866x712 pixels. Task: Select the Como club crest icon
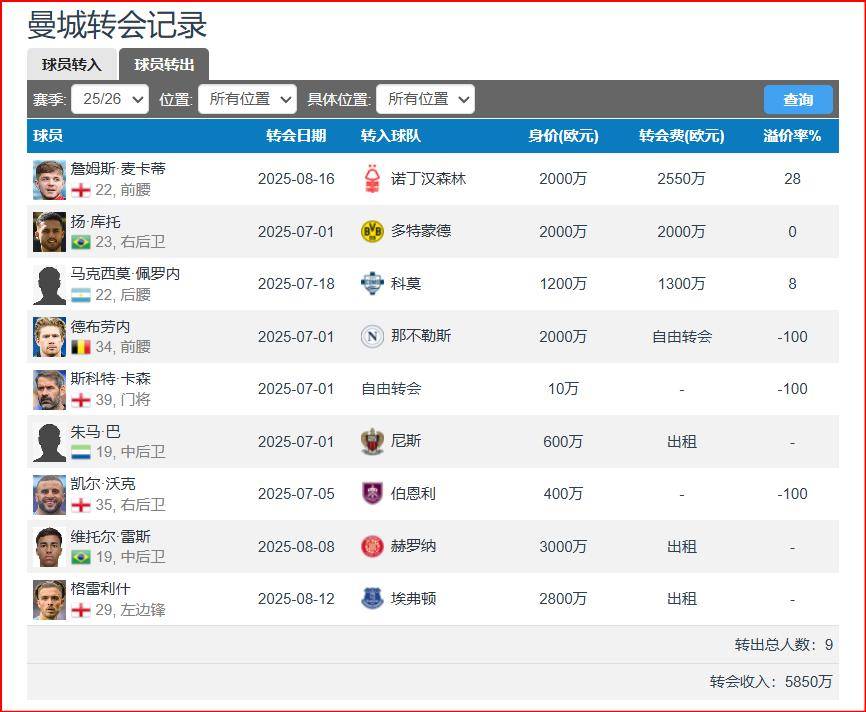(371, 283)
